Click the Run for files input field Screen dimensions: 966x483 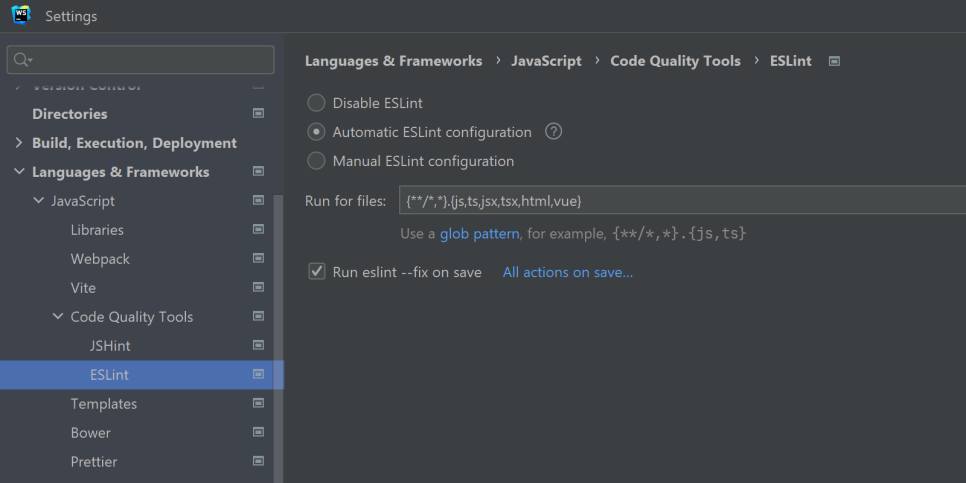682,200
